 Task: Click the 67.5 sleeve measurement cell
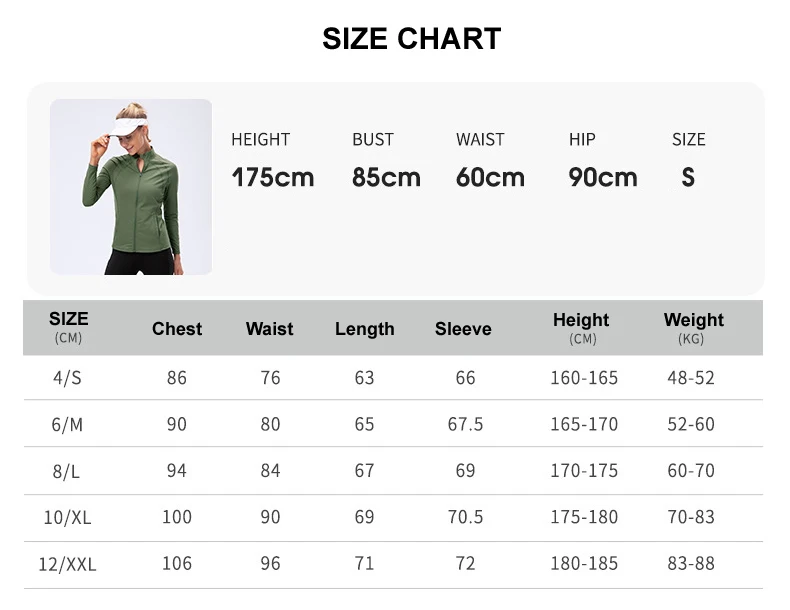(x=465, y=424)
